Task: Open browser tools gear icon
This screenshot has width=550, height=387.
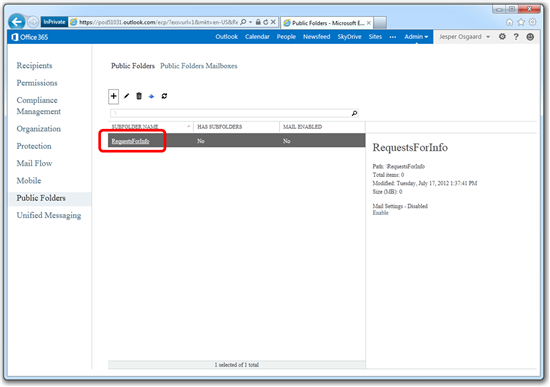Action: coord(532,22)
